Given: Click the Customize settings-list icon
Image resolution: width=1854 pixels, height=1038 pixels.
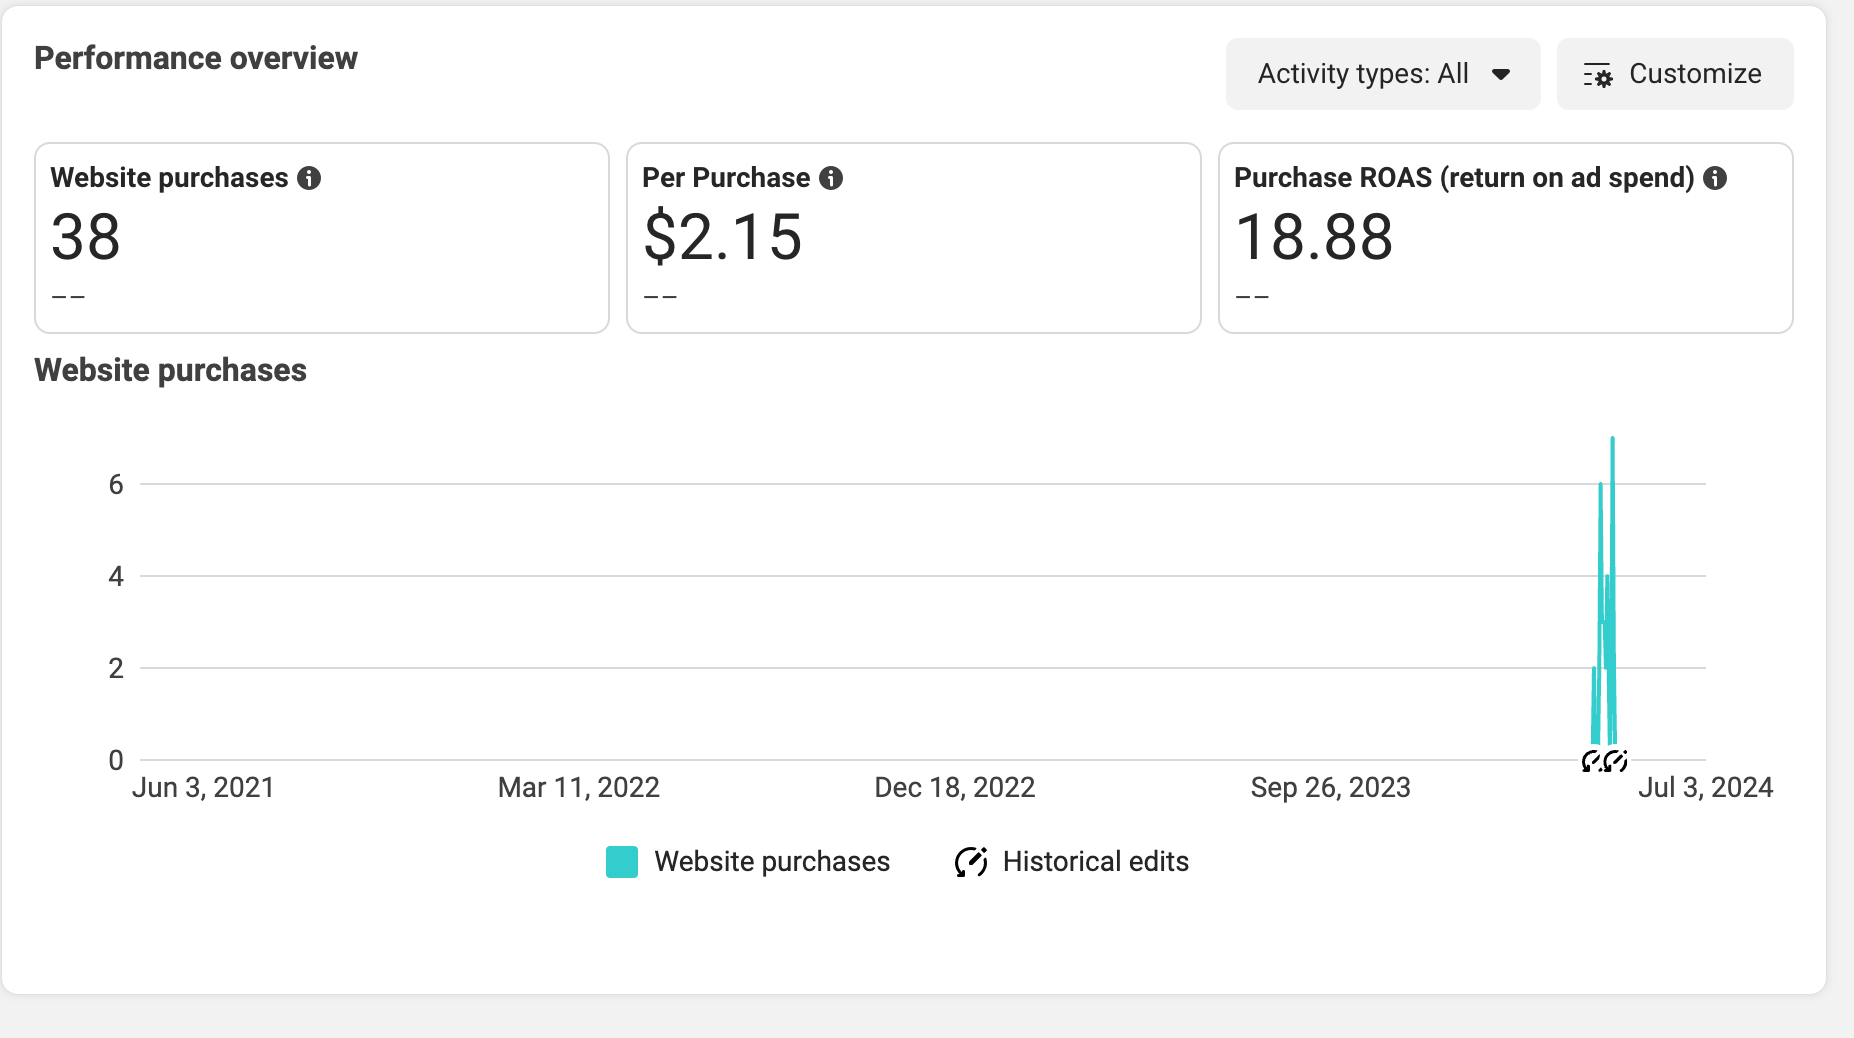Looking at the screenshot, I should coord(1597,75).
